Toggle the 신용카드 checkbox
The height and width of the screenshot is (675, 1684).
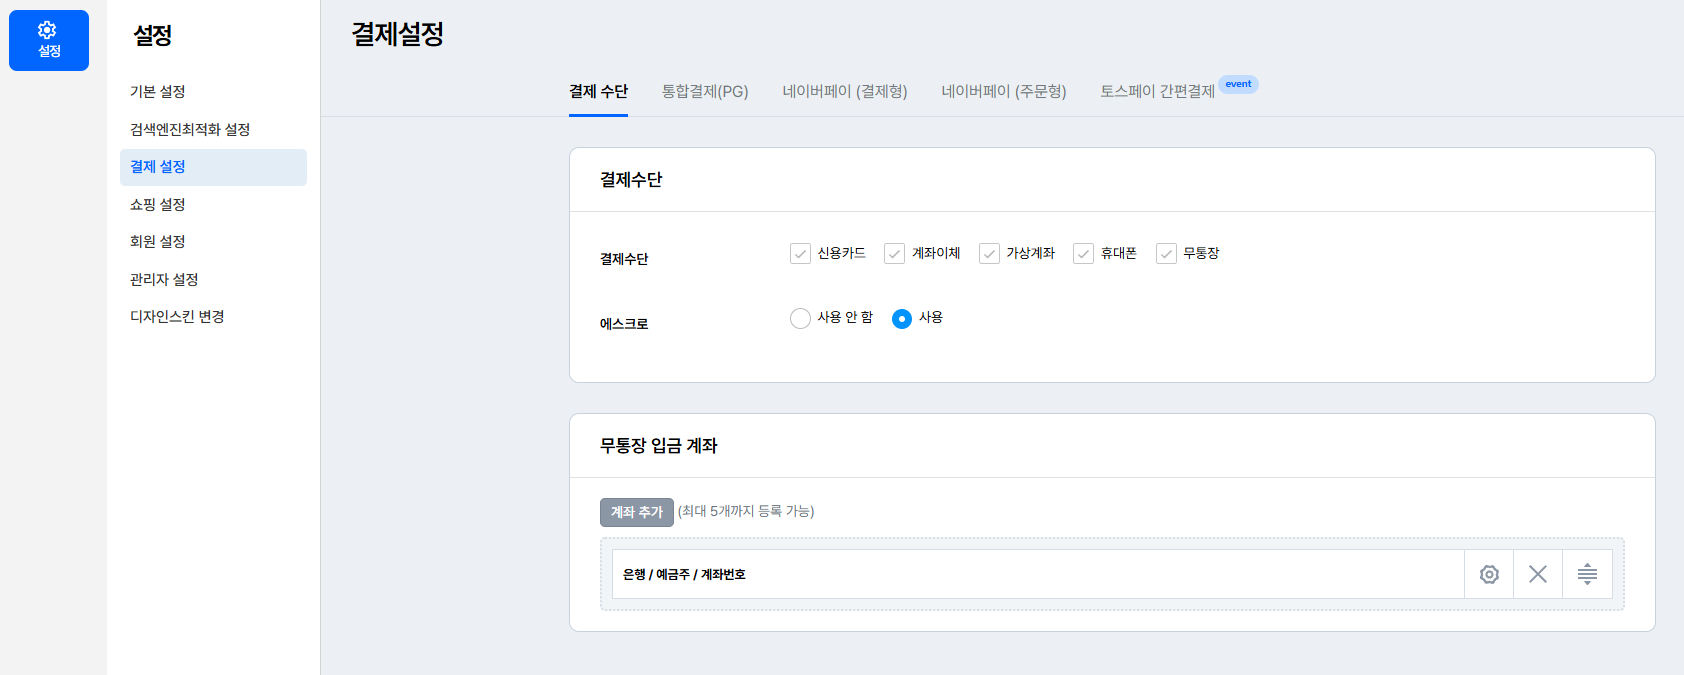click(800, 254)
